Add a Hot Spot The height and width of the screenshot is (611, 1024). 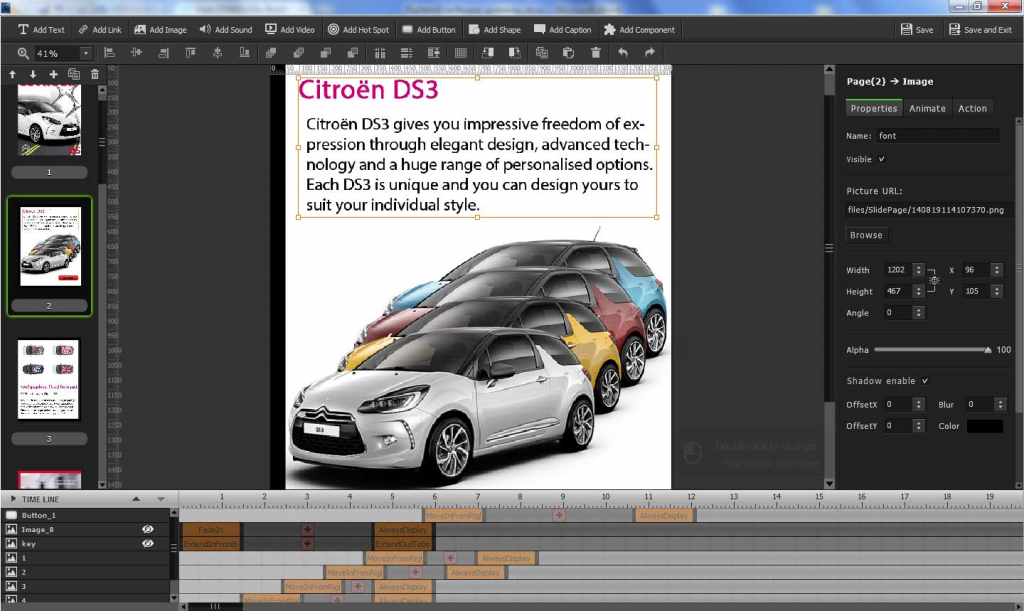tap(359, 29)
